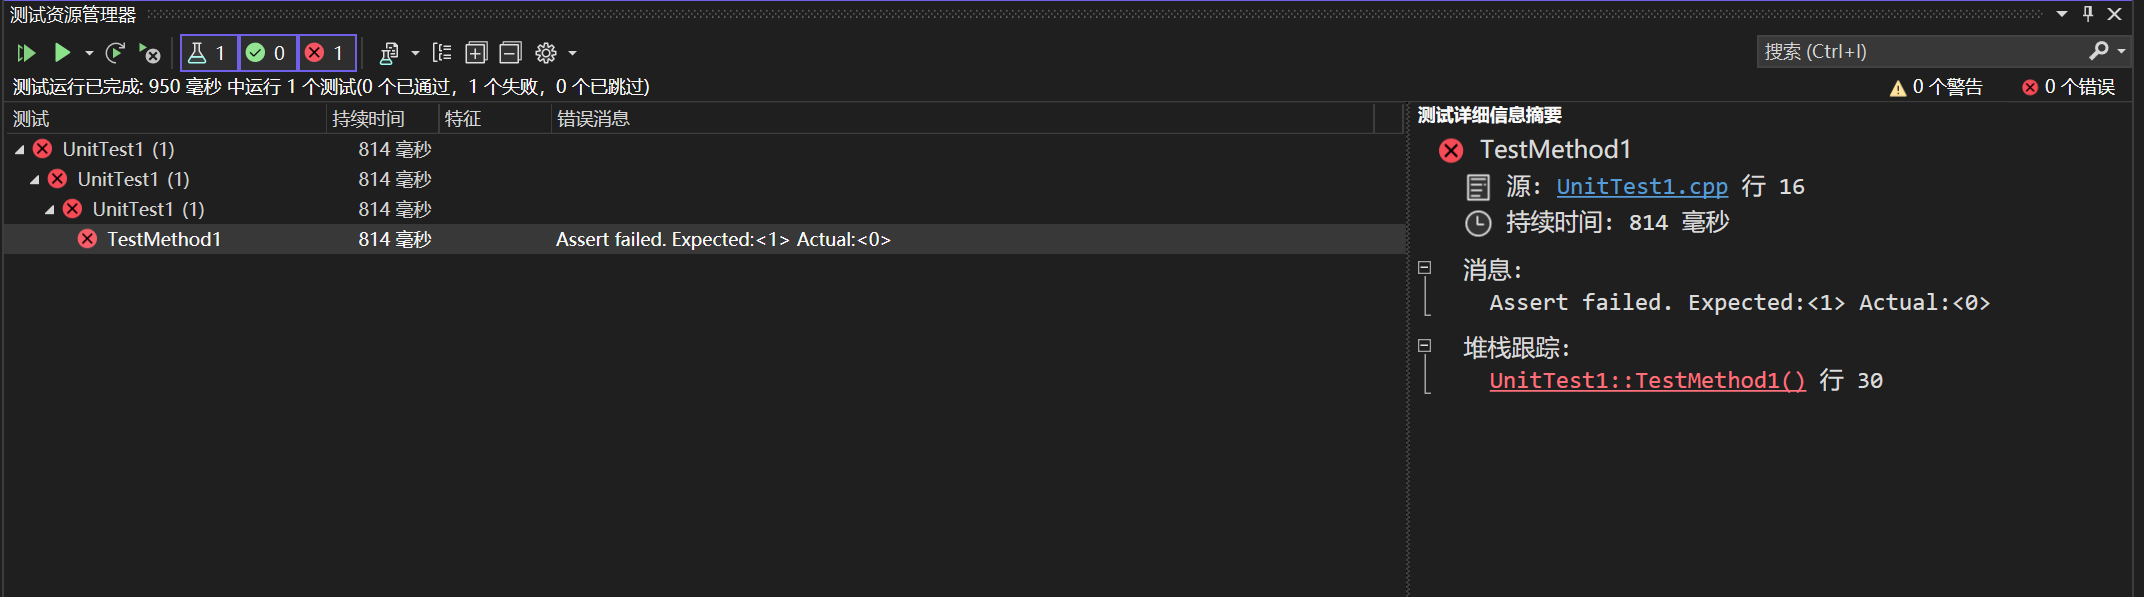Click the 持续时间 column header
Screen dimensions: 2144x597
369,119
